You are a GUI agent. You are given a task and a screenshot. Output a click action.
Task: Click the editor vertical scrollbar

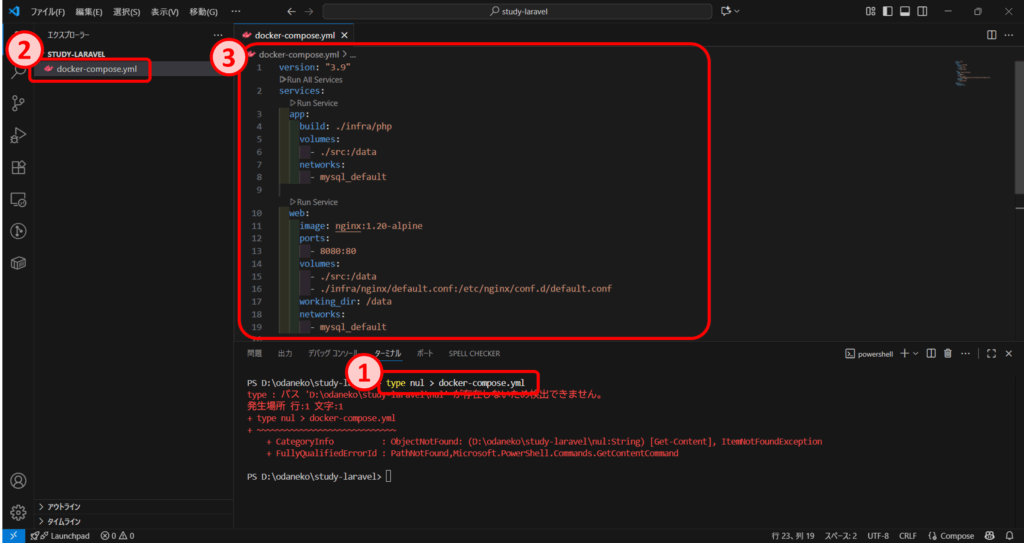[x=1019, y=150]
